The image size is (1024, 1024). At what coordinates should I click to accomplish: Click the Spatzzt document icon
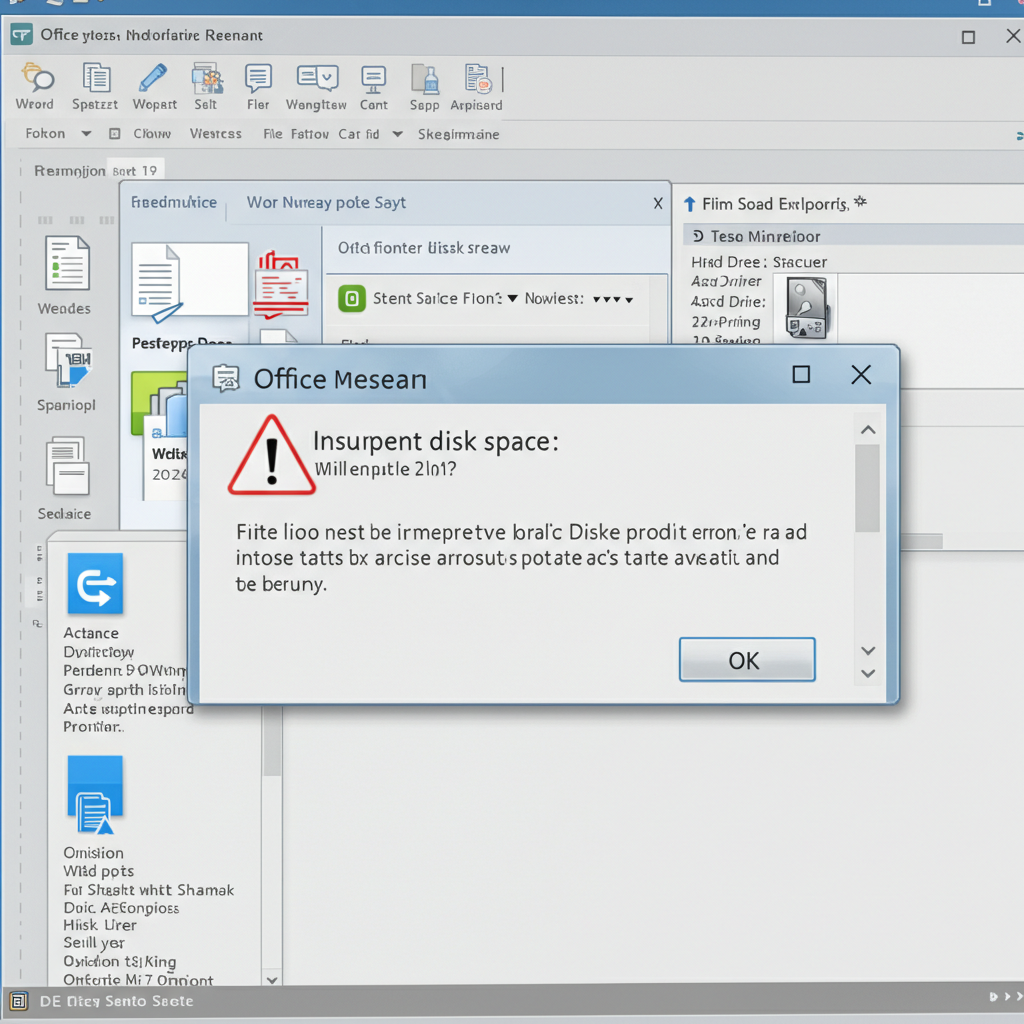click(96, 78)
